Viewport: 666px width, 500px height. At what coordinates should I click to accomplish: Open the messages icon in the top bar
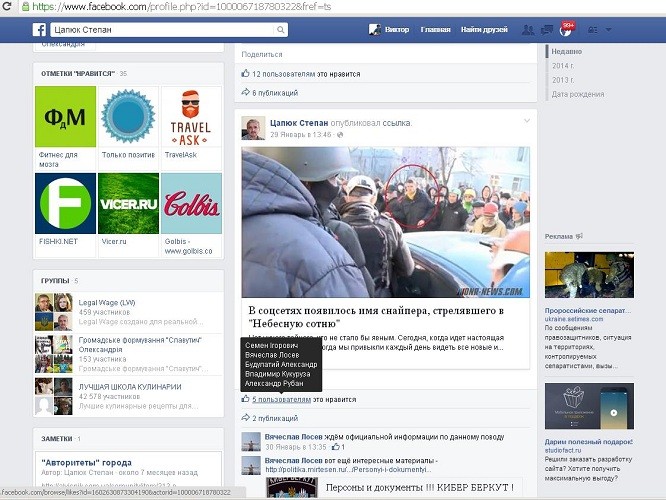point(547,30)
